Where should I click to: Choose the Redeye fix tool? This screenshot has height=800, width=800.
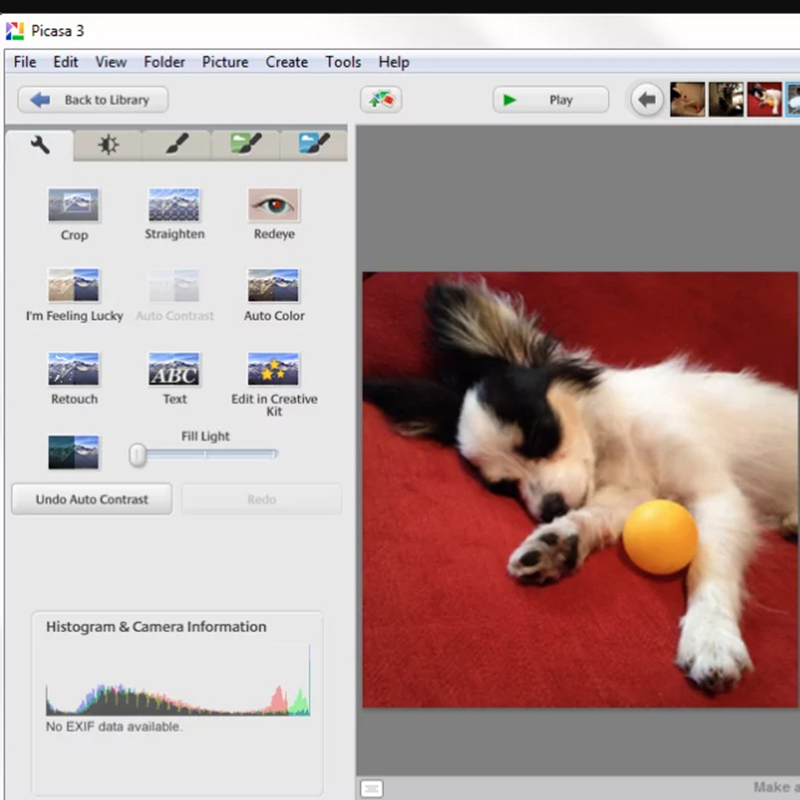coord(274,205)
